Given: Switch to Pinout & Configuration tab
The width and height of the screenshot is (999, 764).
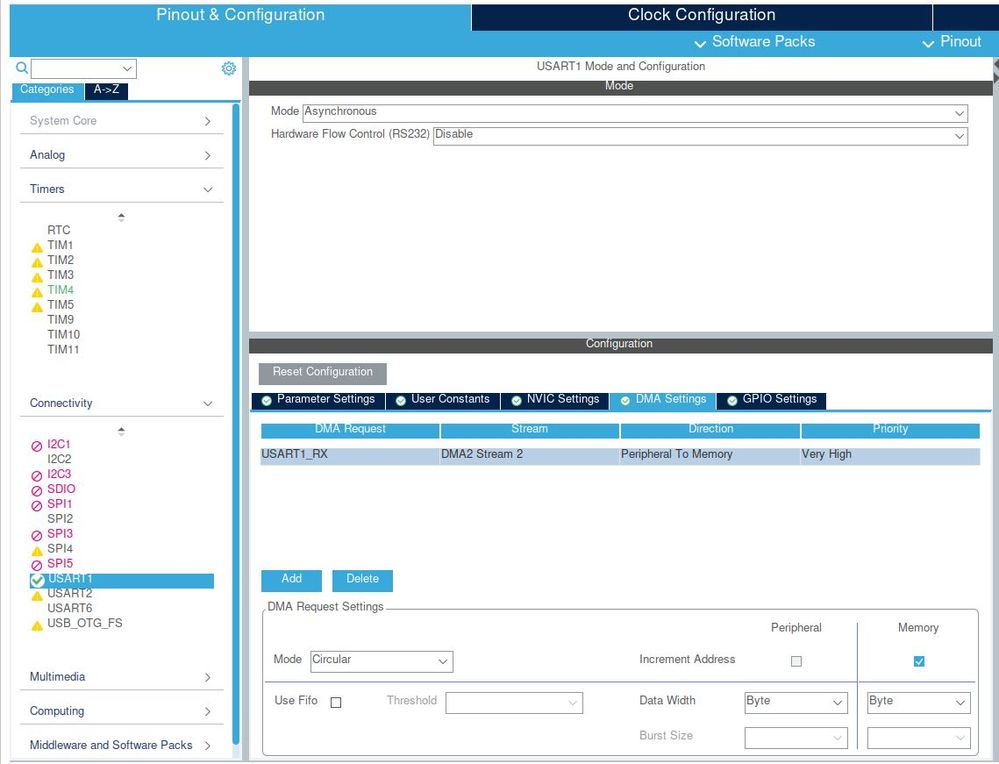Looking at the screenshot, I should pyautogui.click(x=240, y=16).
